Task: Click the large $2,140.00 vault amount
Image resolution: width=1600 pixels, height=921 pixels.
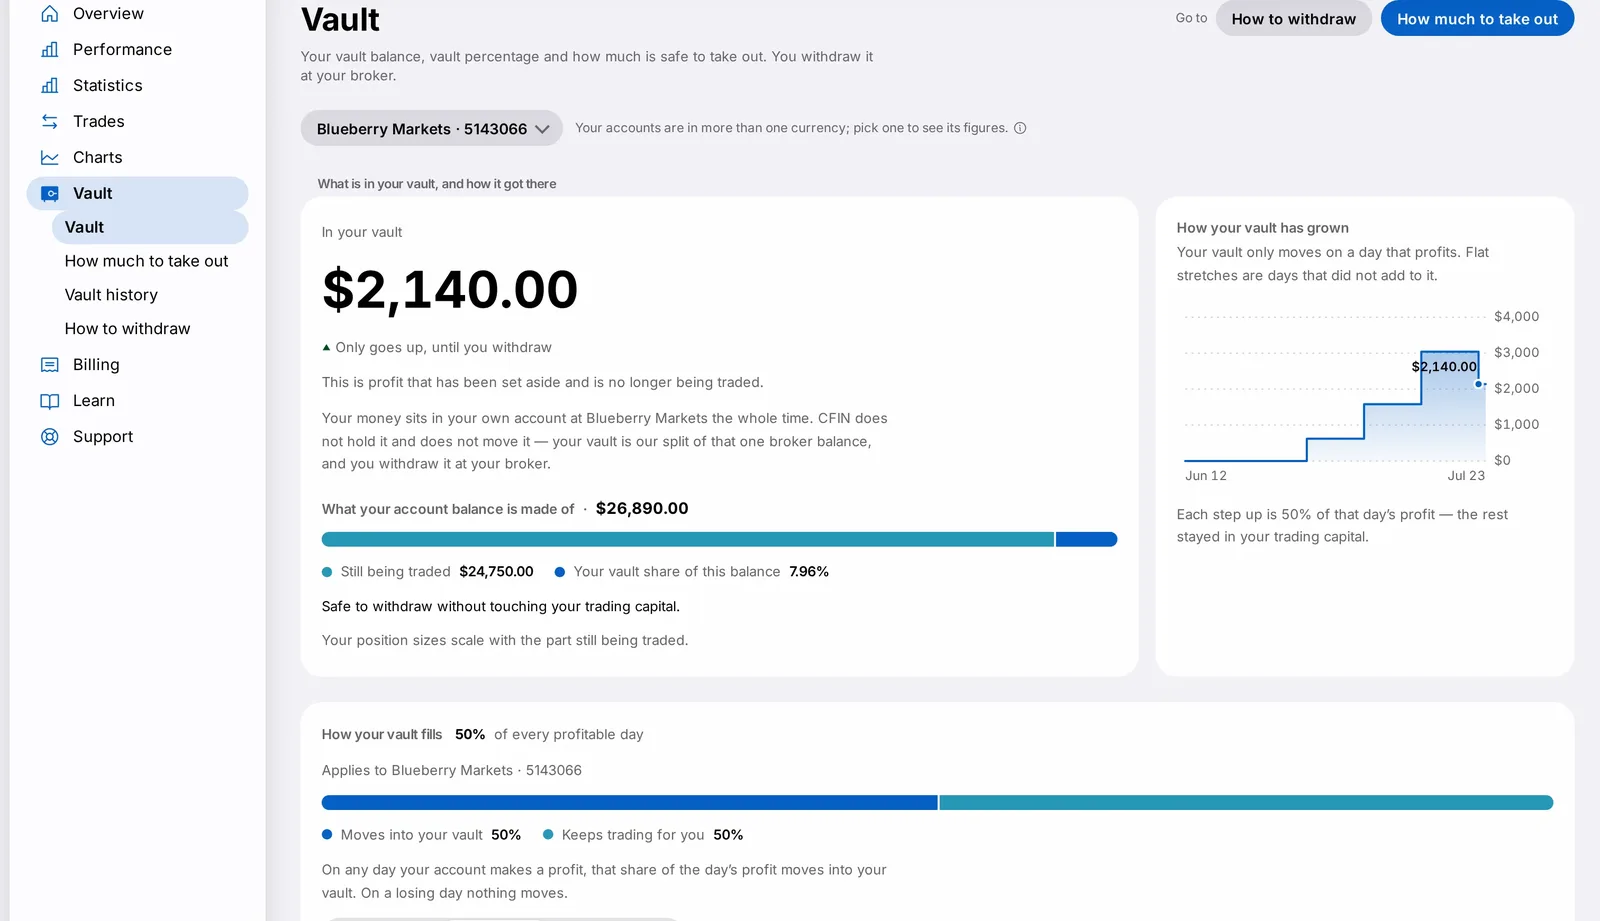Action: 450,290
